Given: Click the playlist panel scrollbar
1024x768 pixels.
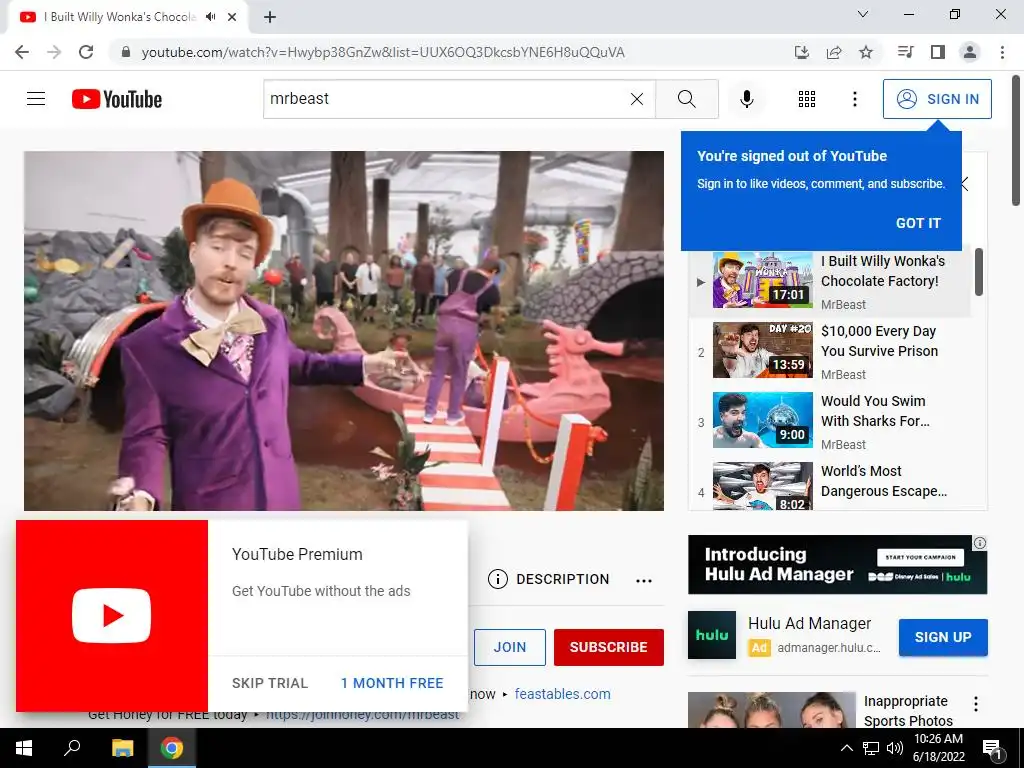Looking at the screenshot, I should tap(978, 272).
